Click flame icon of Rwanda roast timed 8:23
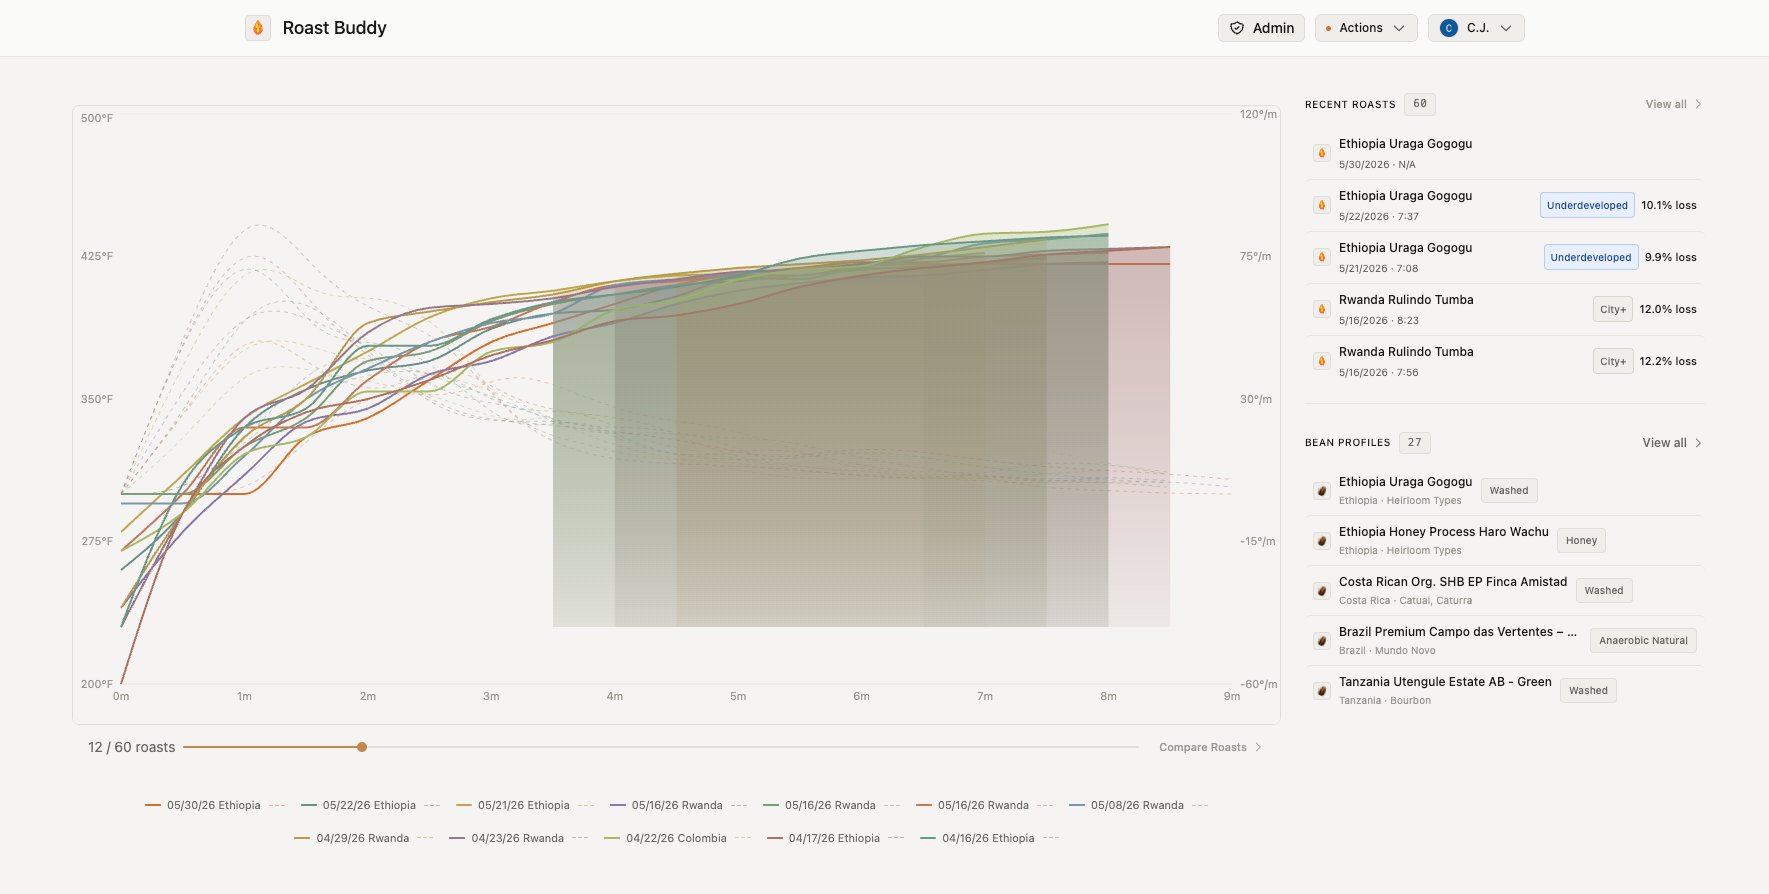 point(1322,309)
